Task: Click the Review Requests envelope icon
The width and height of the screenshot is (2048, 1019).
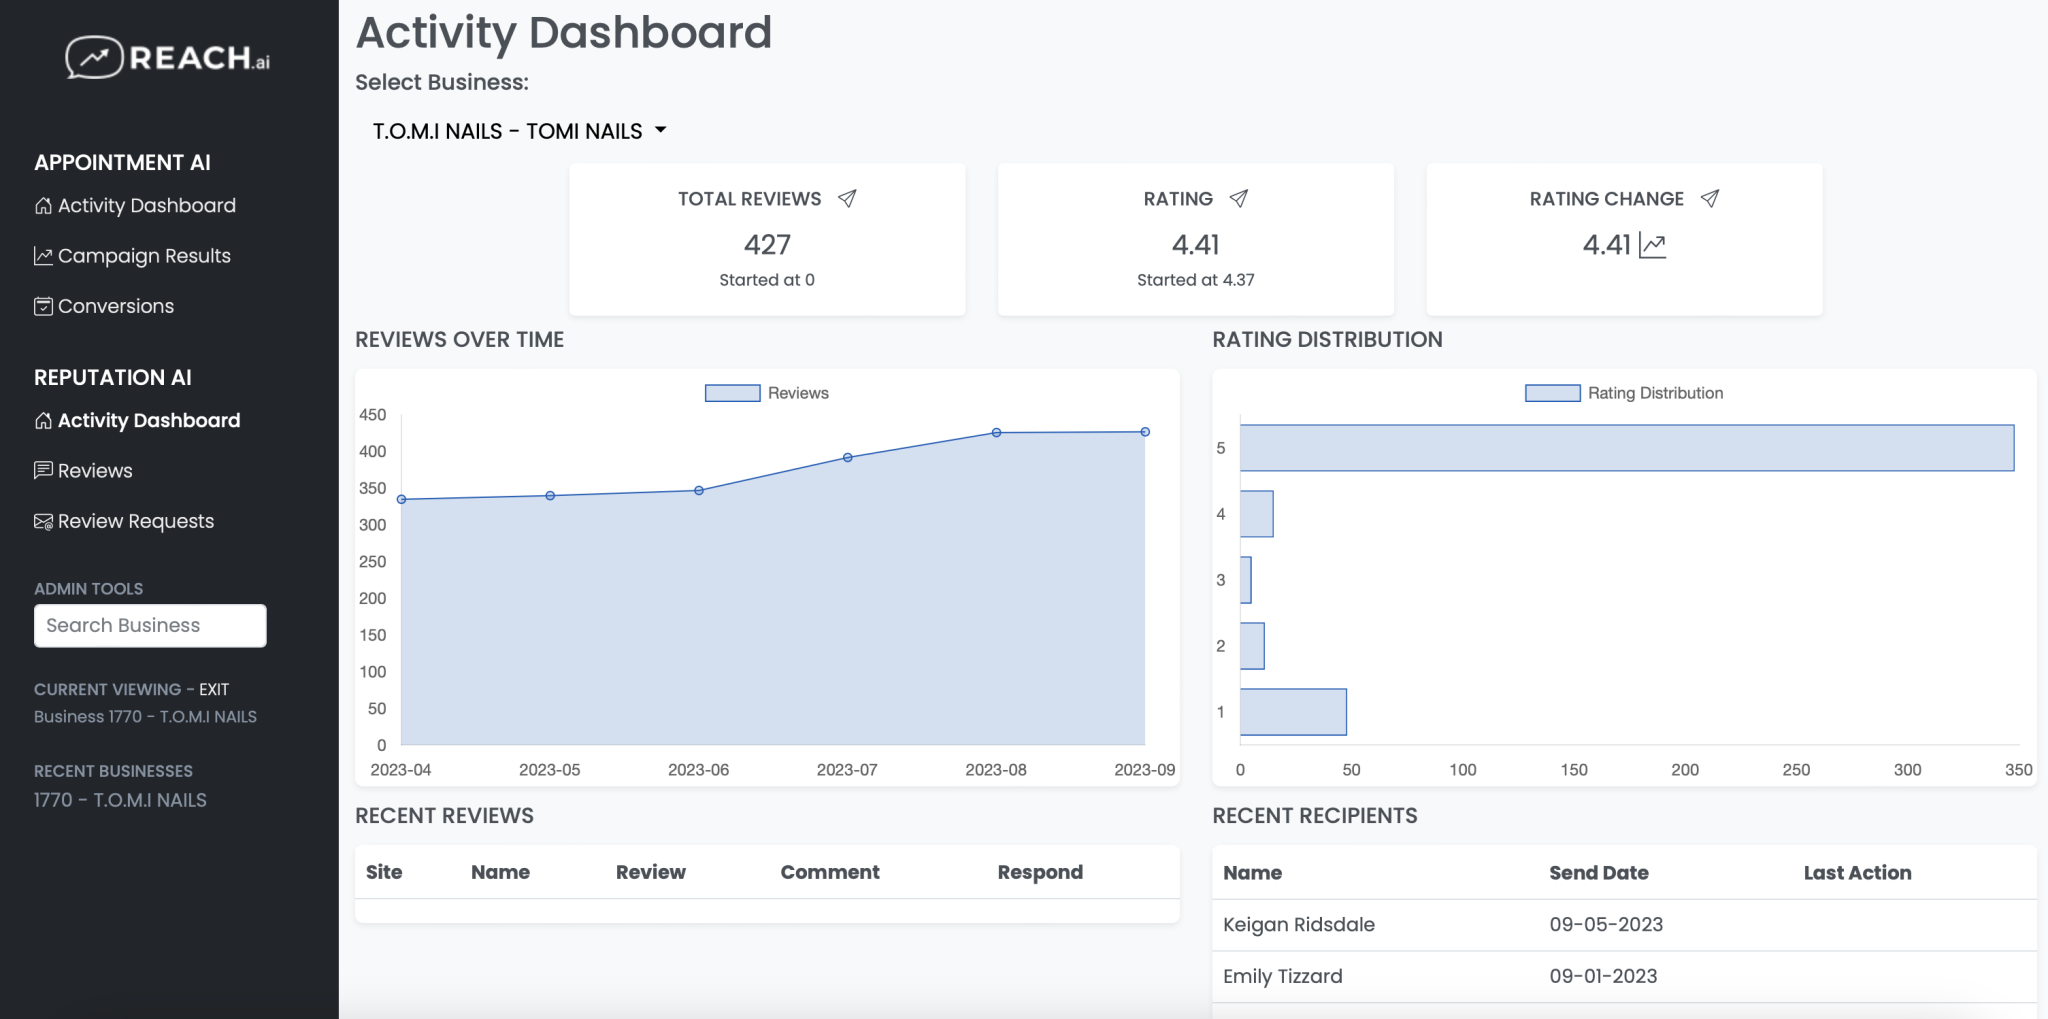Action: (x=42, y=521)
